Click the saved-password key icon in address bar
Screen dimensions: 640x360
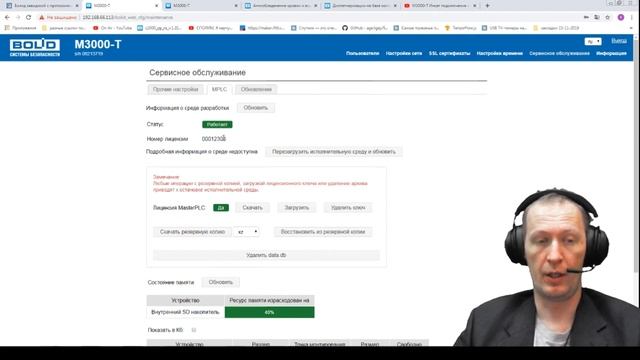(x=586, y=18)
